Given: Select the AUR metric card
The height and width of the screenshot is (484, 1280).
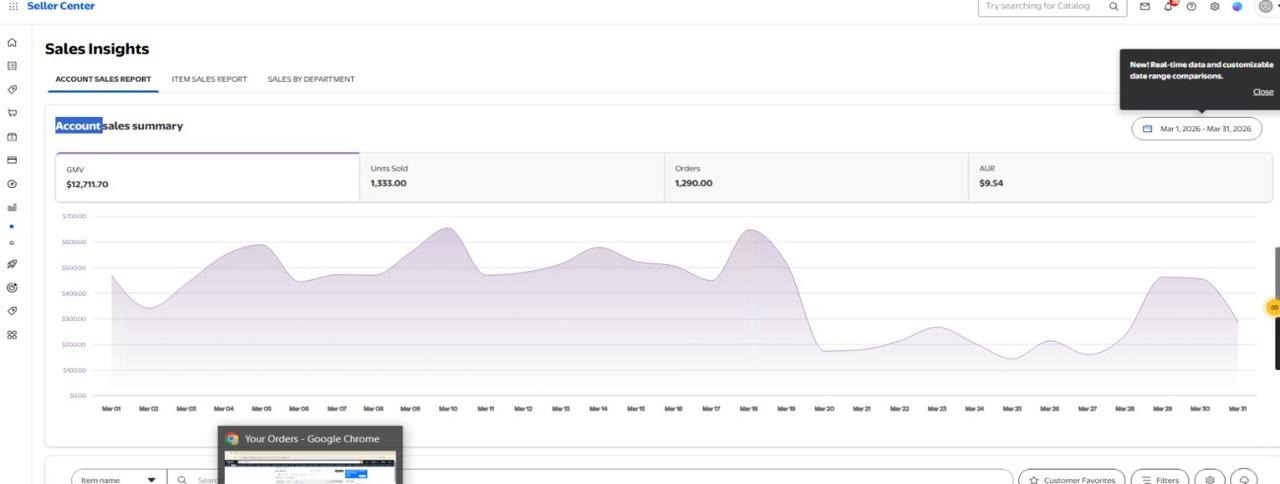Looking at the screenshot, I should [x=1120, y=177].
